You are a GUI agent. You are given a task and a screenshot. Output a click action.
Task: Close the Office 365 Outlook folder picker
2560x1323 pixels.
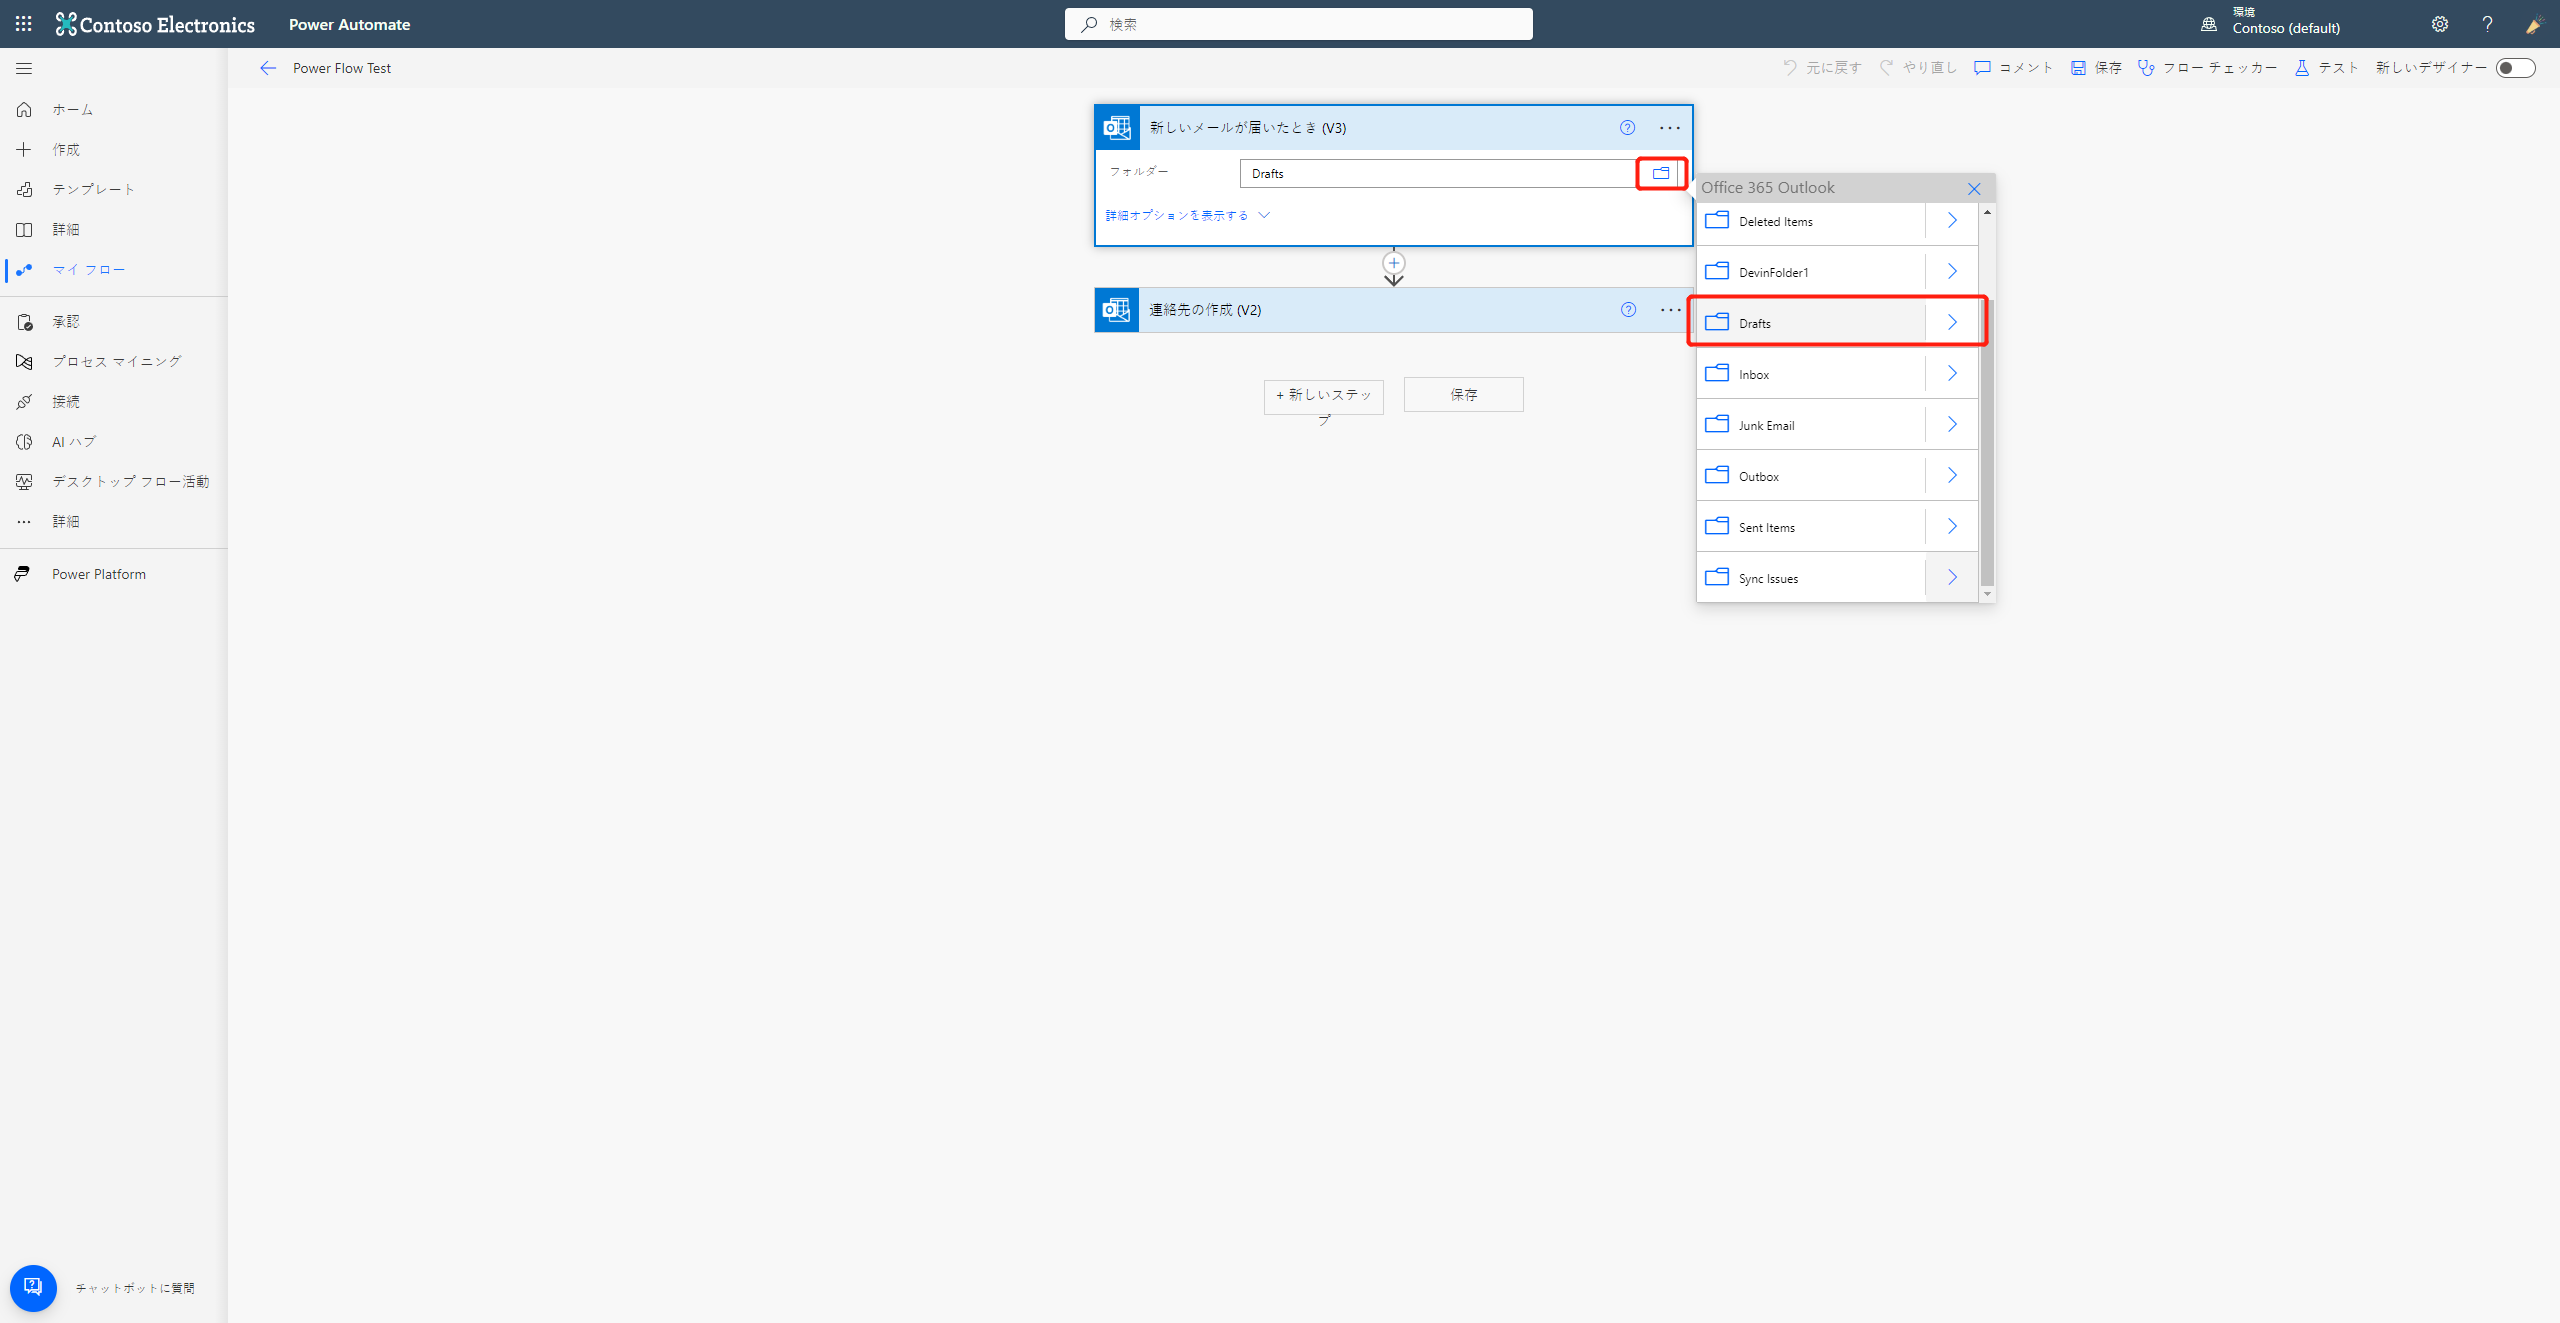tap(1974, 188)
